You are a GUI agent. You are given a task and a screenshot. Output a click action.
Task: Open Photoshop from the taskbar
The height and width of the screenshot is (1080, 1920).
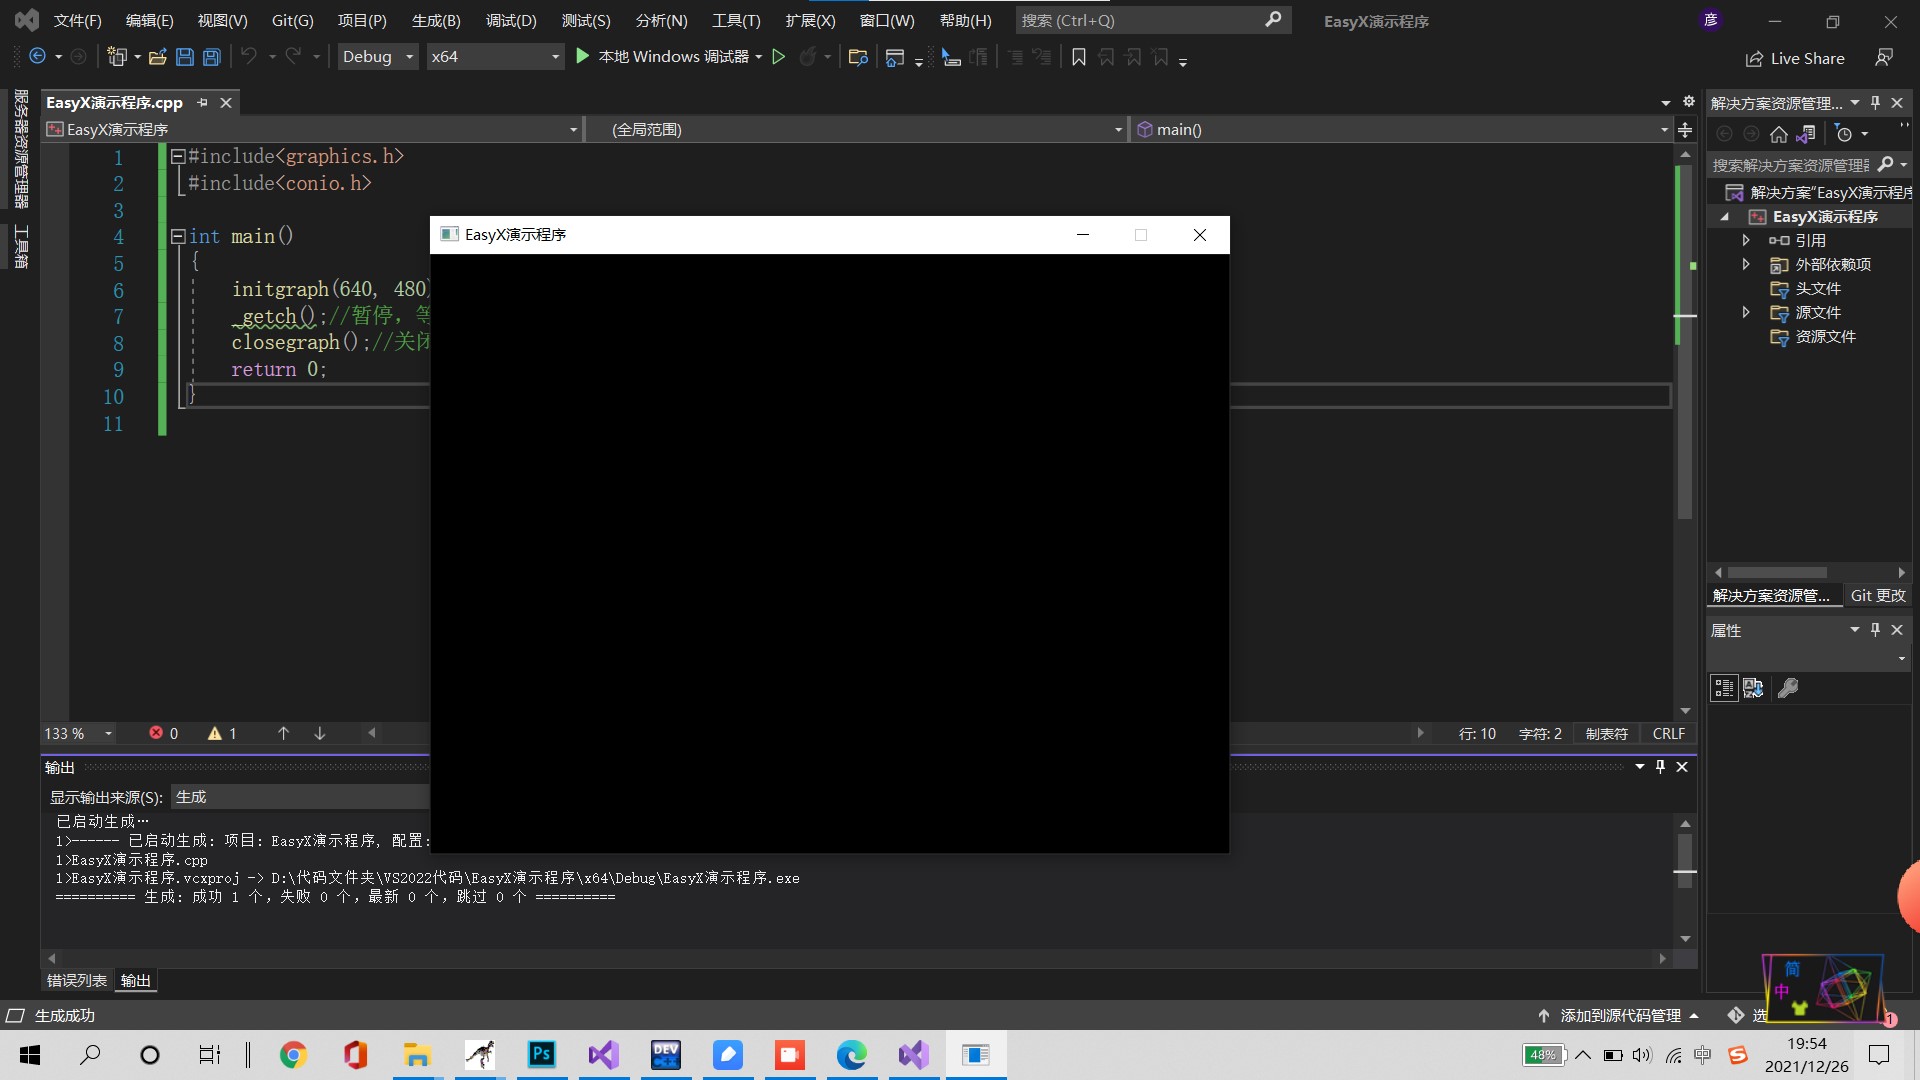coord(541,1055)
